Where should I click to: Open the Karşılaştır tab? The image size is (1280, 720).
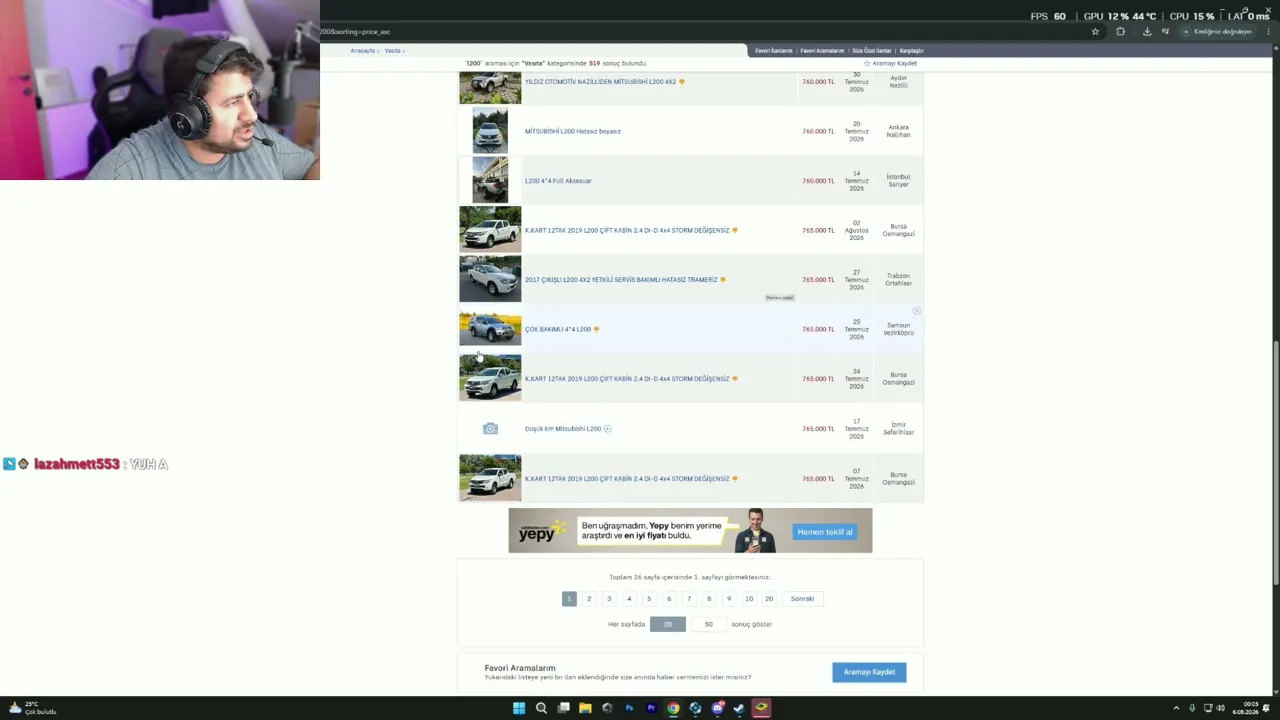pyautogui.click(x=911, y=51)
